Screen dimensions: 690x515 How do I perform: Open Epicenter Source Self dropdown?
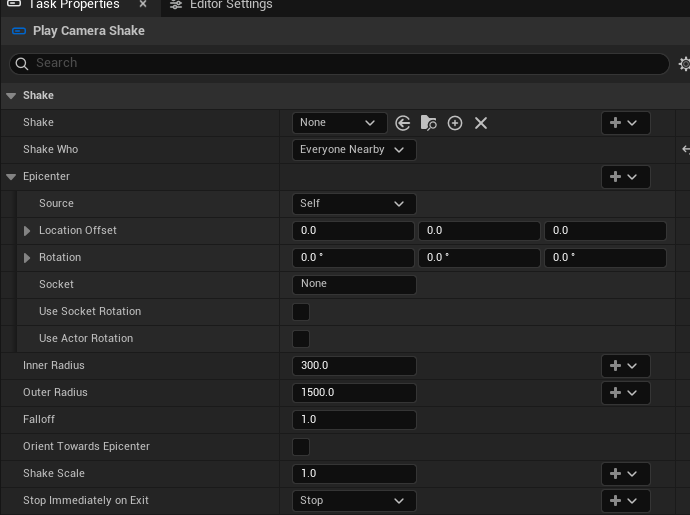point(354,204)
